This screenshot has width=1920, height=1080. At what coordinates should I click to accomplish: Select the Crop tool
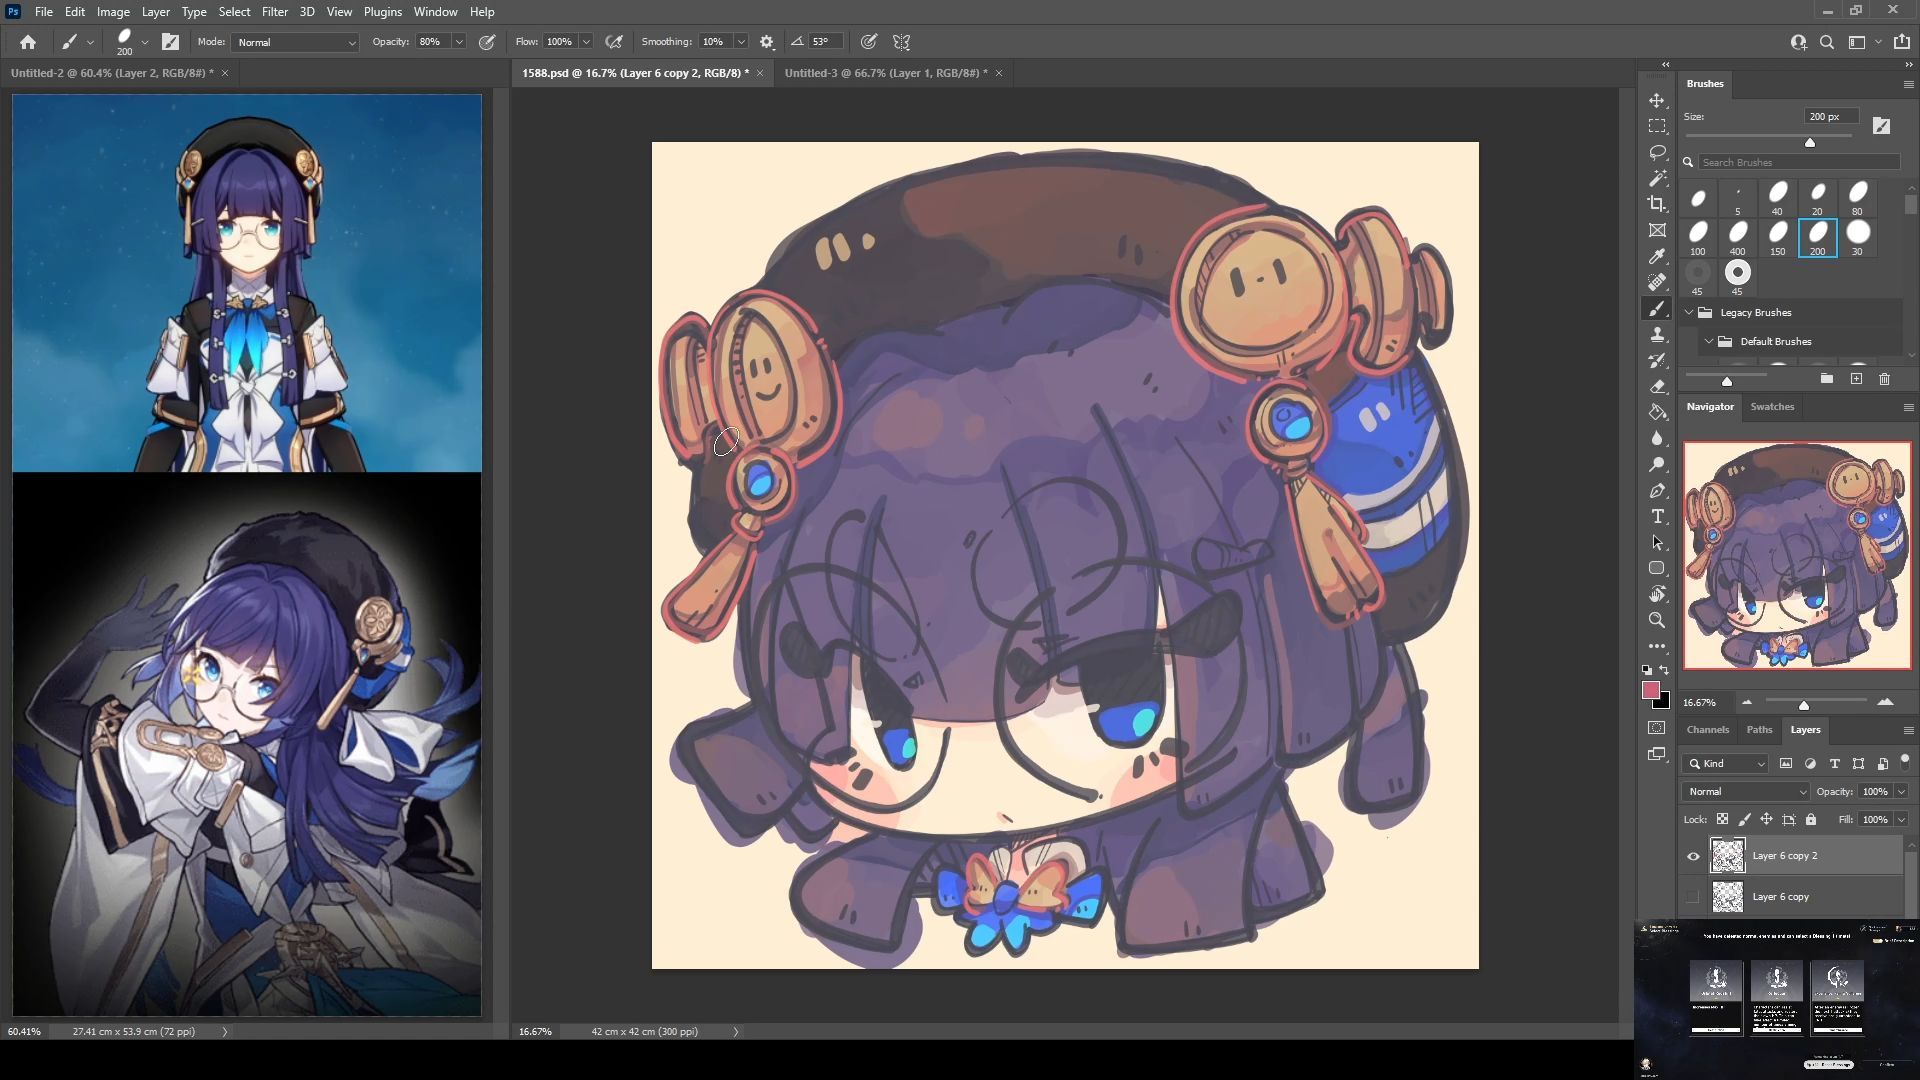tap(1657, 205)
